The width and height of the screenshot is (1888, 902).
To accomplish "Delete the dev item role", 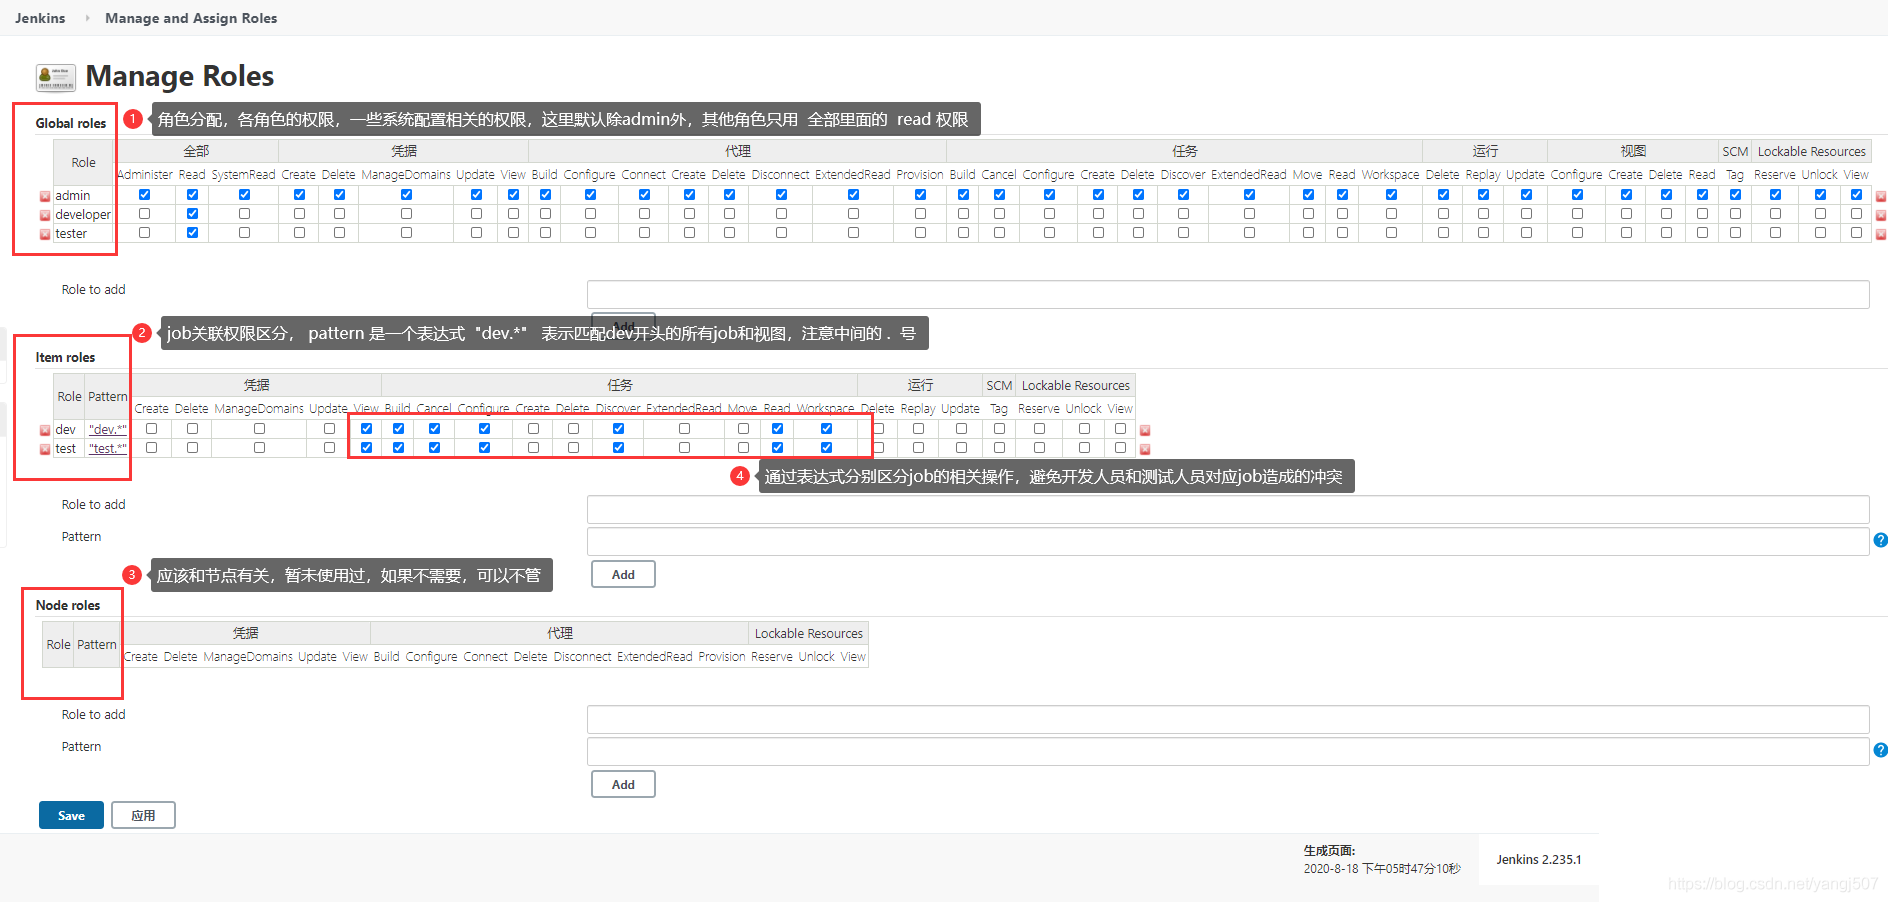I will 44,429.
